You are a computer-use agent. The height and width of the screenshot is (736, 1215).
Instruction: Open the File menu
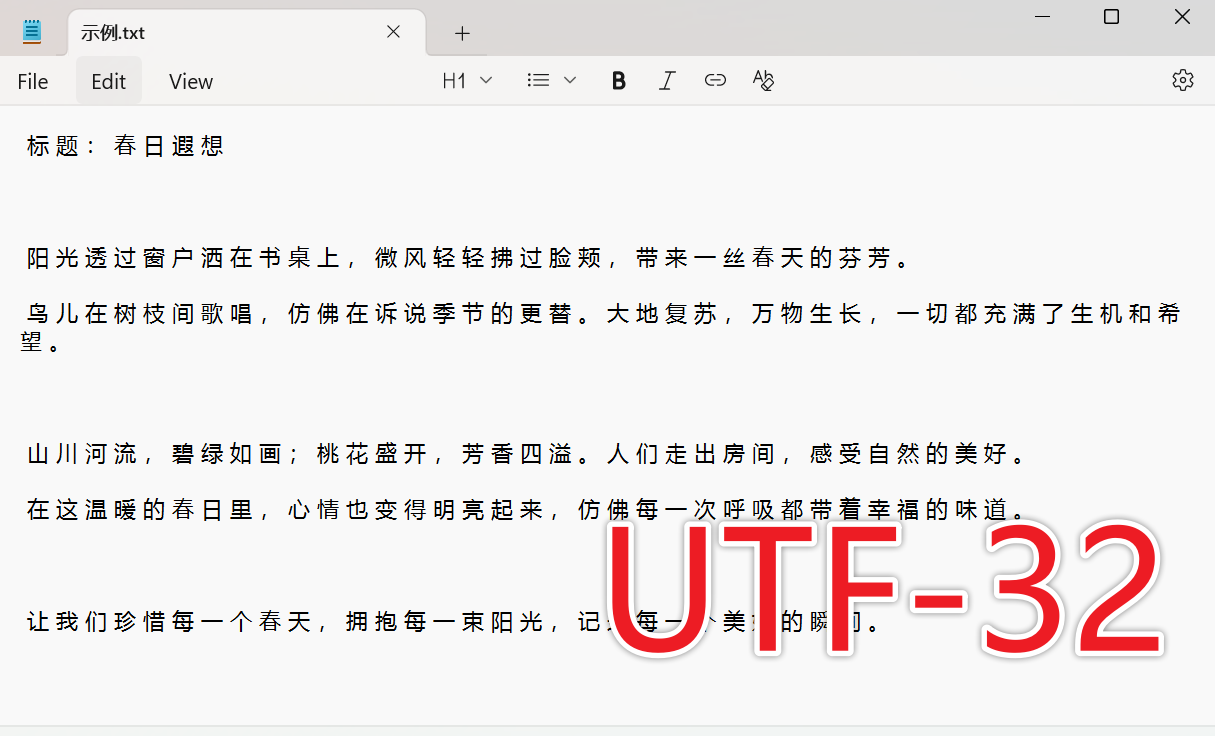coord(32,81)
